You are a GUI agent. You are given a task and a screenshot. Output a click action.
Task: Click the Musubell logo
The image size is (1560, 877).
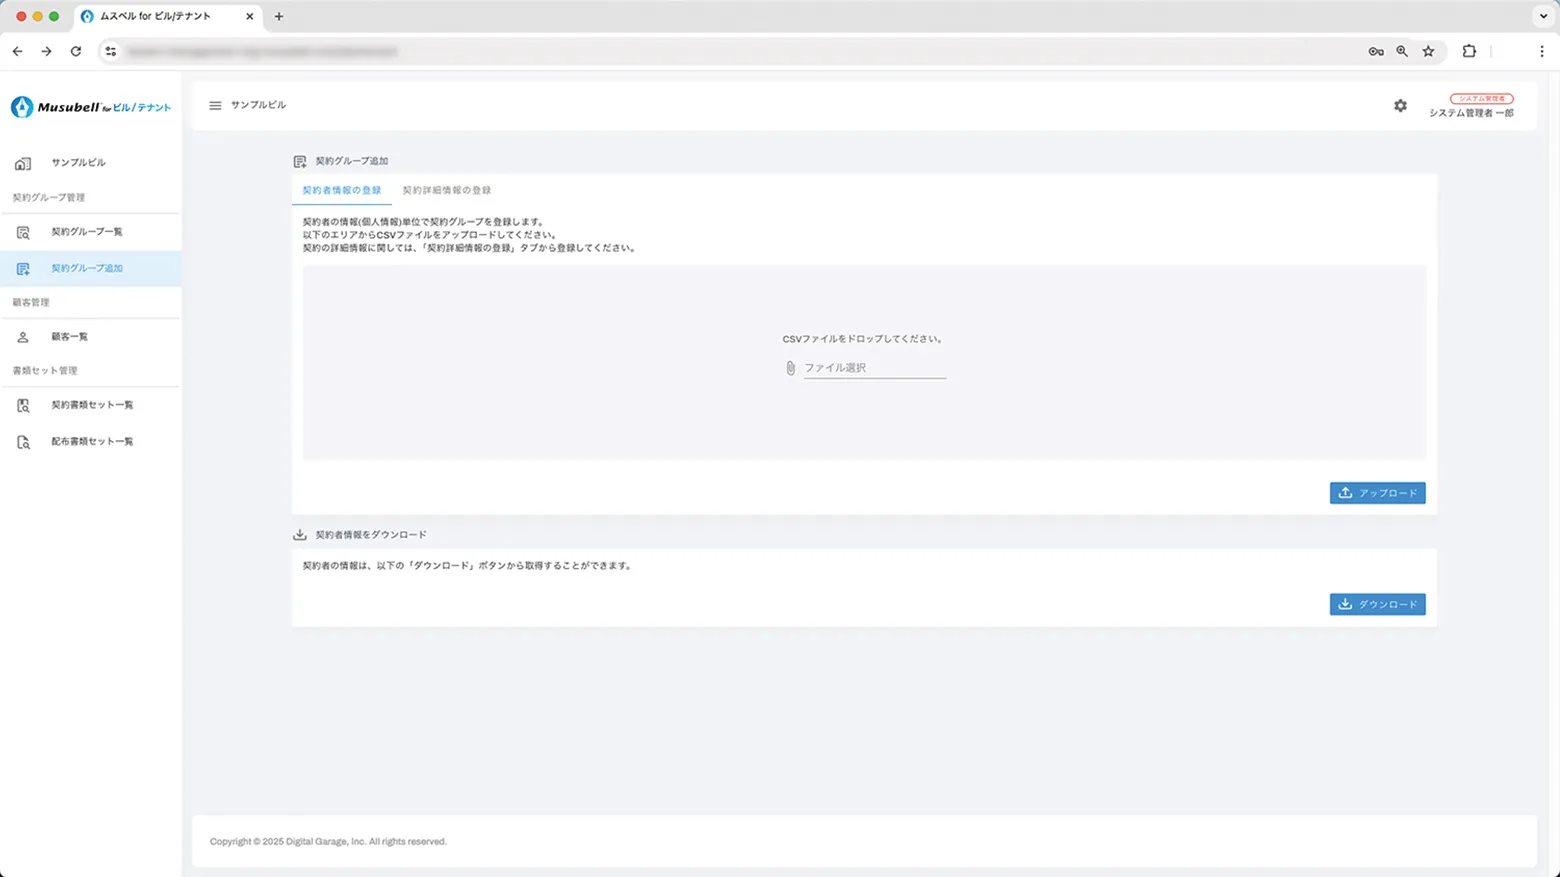(91, 107)
